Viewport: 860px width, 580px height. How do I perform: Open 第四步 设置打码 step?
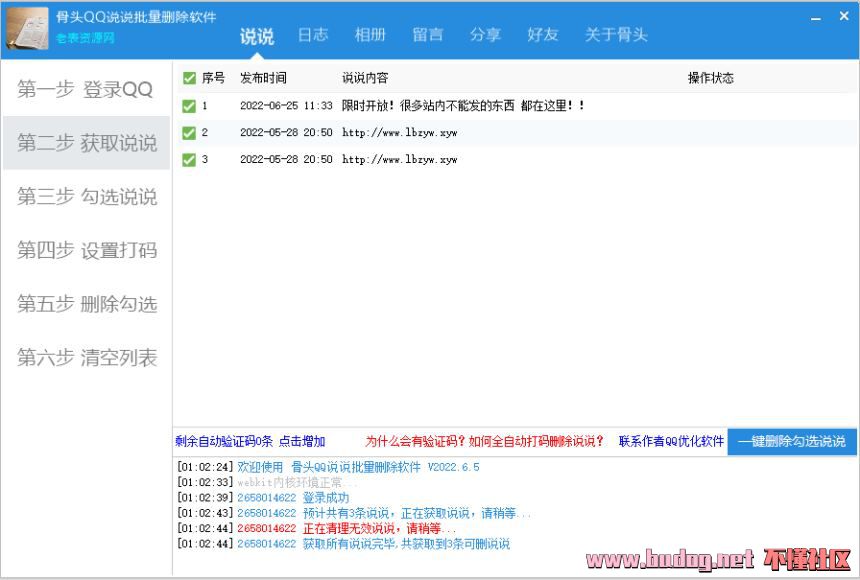[x=86, y=251]
